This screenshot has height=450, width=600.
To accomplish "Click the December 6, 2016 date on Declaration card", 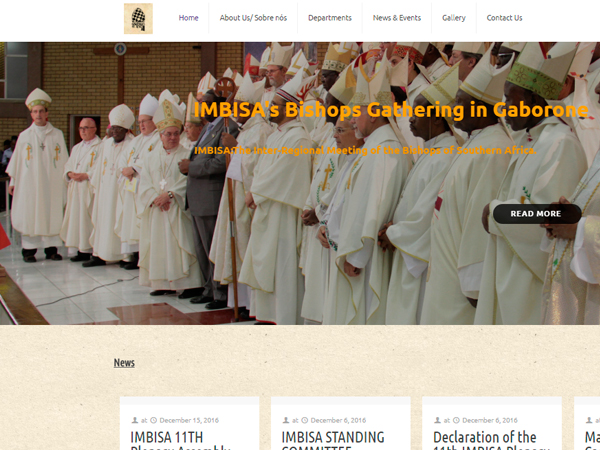I will click(490, 420).
